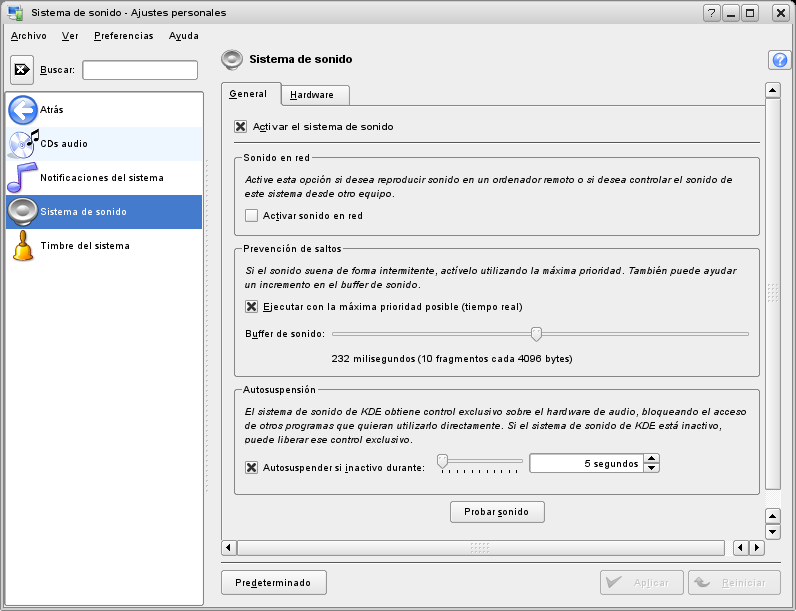Click the blue help icon at top right

[779, 60]
